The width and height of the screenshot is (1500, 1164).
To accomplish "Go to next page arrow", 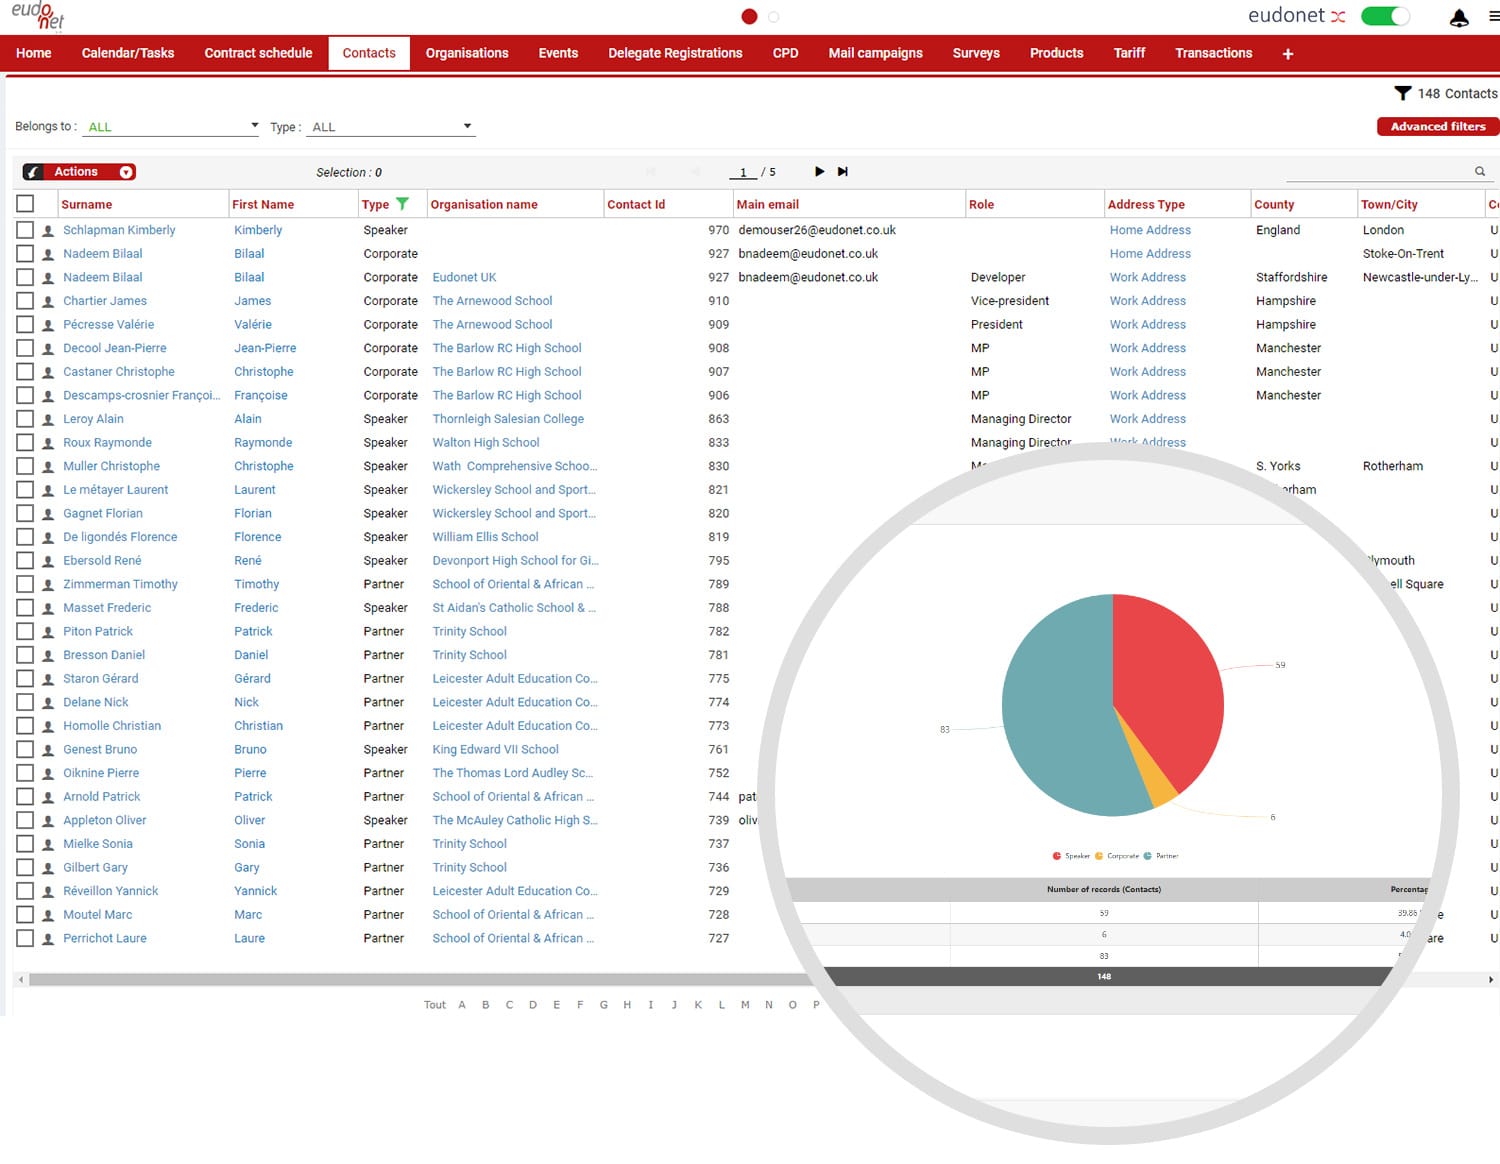I will pos(819,172).
